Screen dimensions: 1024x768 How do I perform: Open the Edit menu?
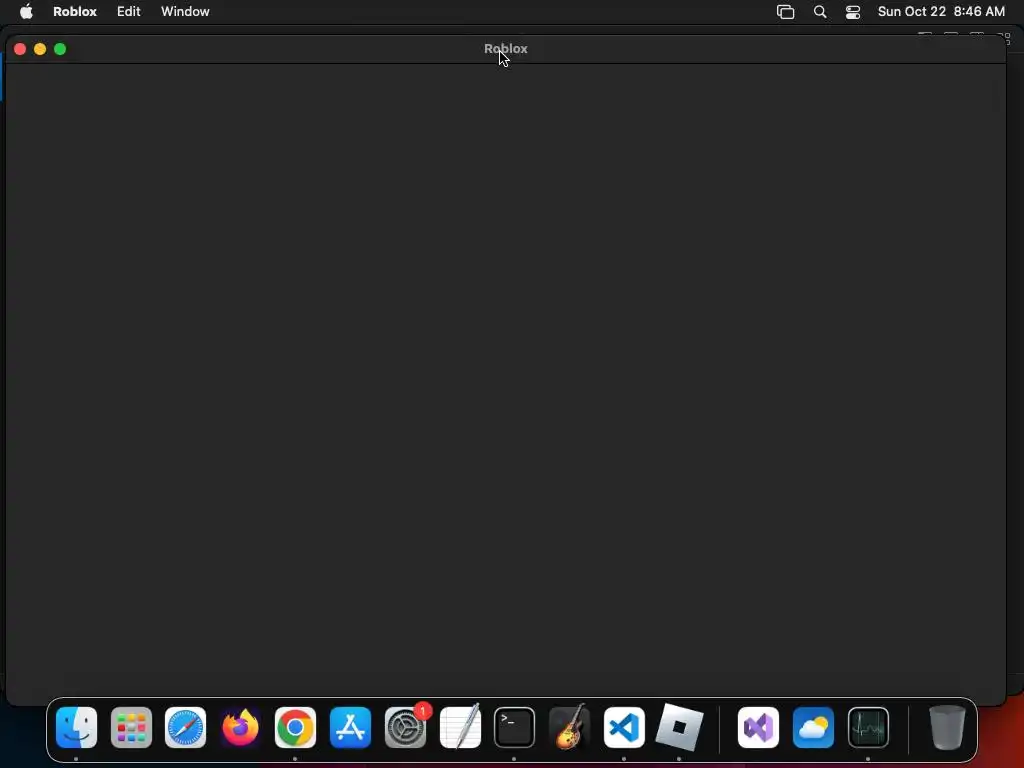tap(129, 12)
